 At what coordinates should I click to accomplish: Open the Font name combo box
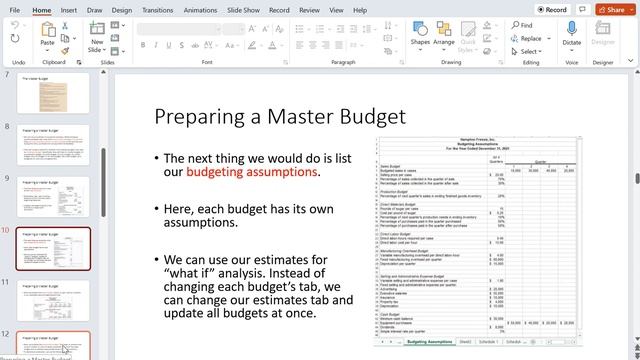coord(179,29)
